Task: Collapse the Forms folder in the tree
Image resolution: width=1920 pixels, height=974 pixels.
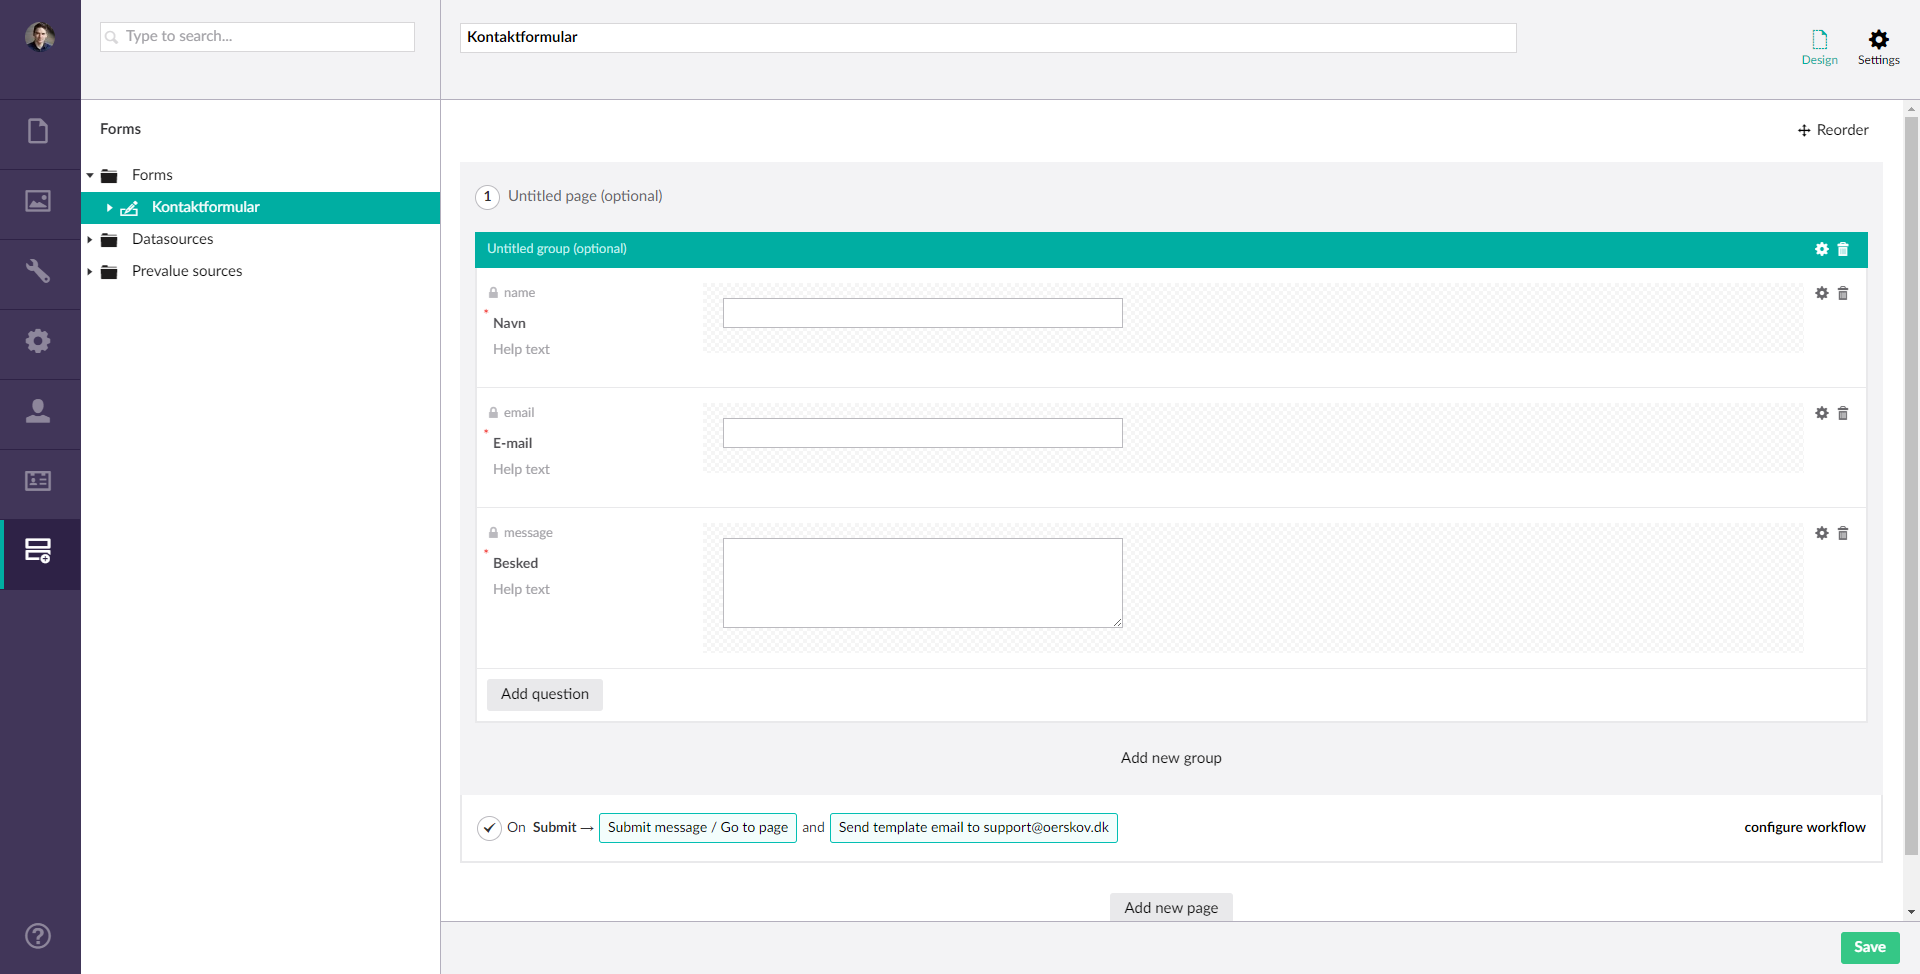Action: point(90,175)
